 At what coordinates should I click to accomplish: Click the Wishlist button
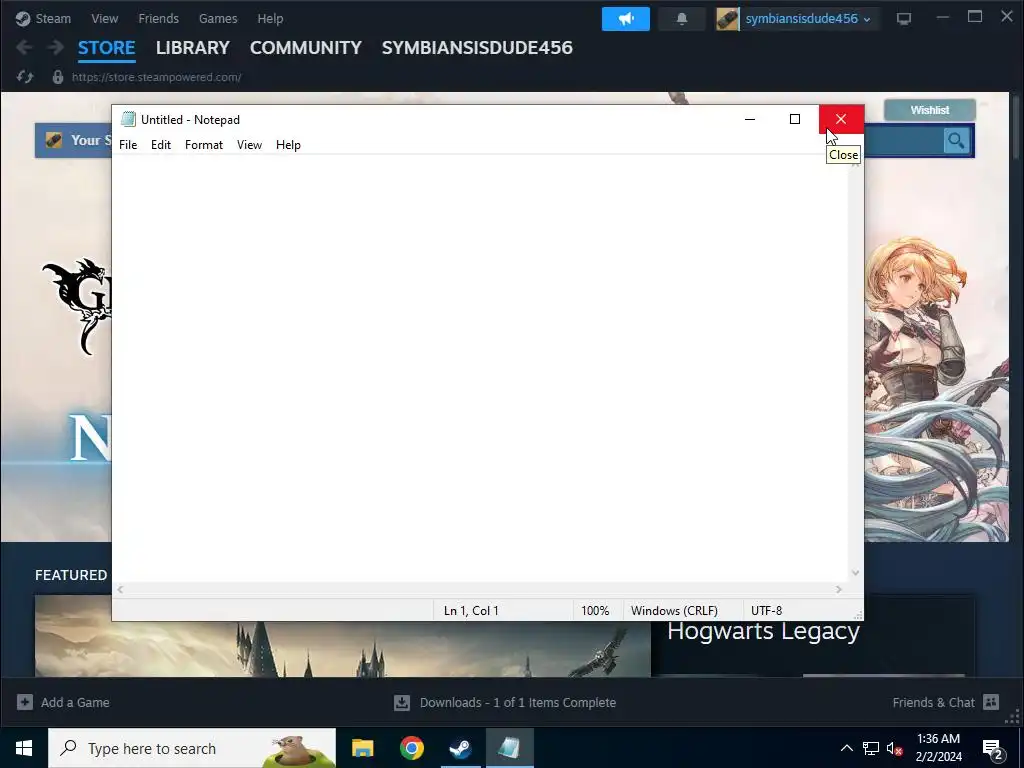[929, 110]
